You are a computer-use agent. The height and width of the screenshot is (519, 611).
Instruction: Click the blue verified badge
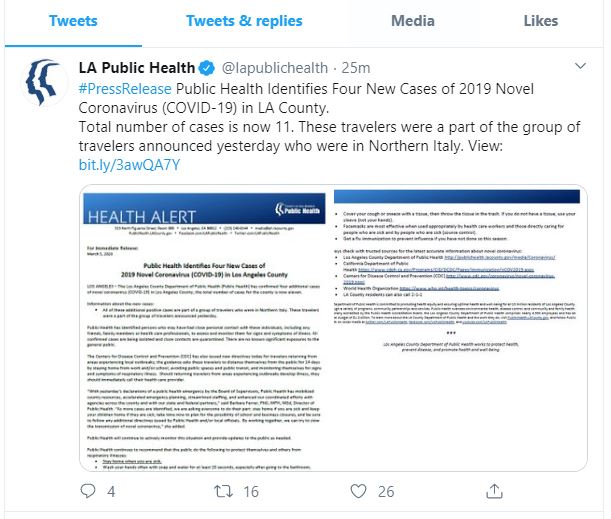pyautogui.click(x=207, y=68)
